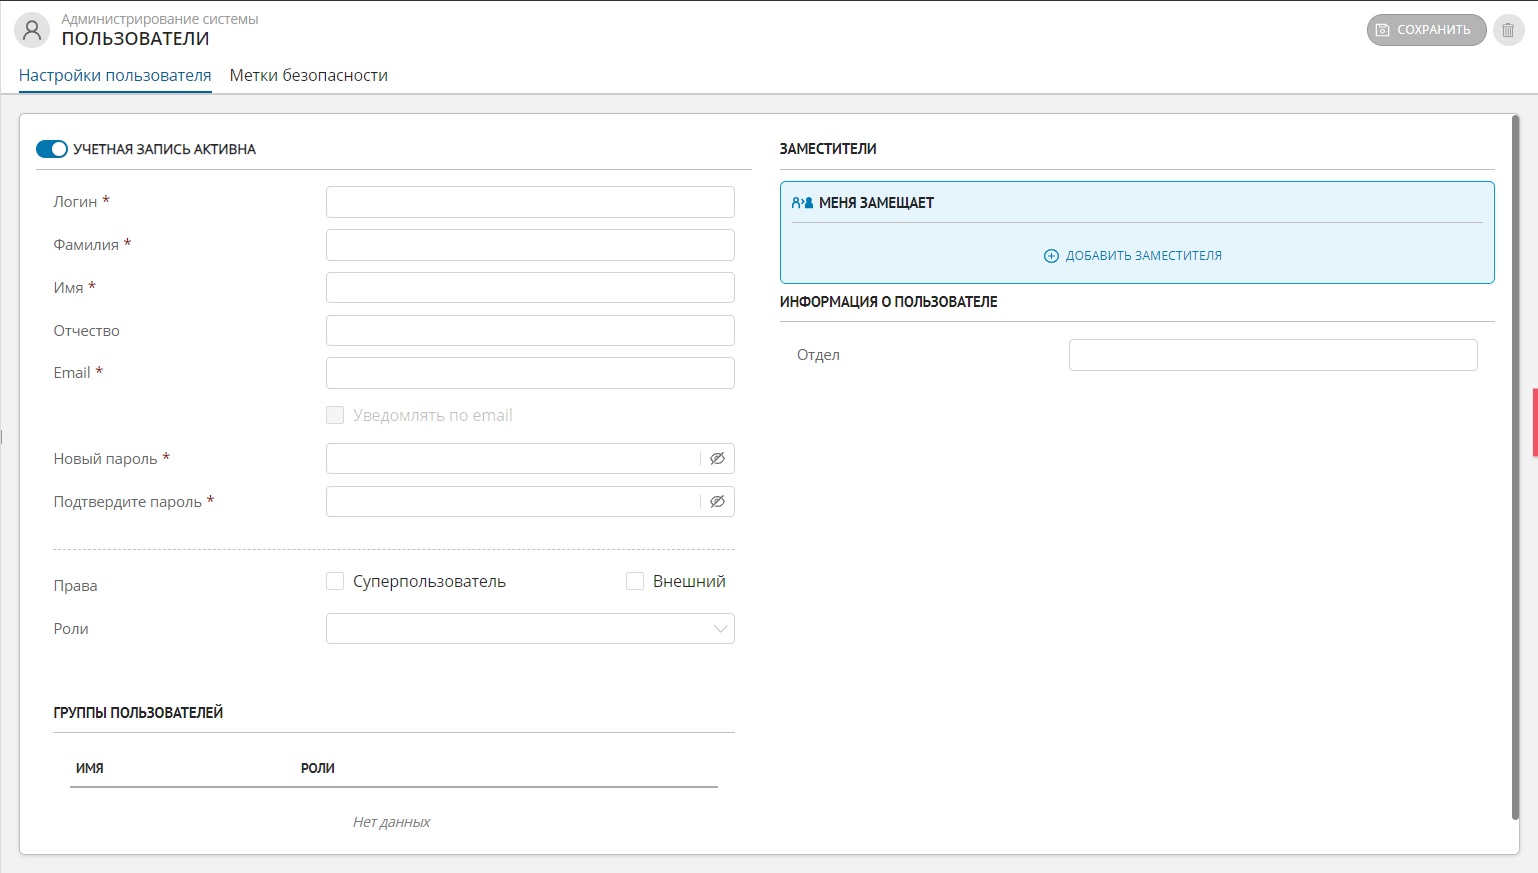Open Настройки пользователя tab
Screen dimensions: 1538x873
click(115, 76)
